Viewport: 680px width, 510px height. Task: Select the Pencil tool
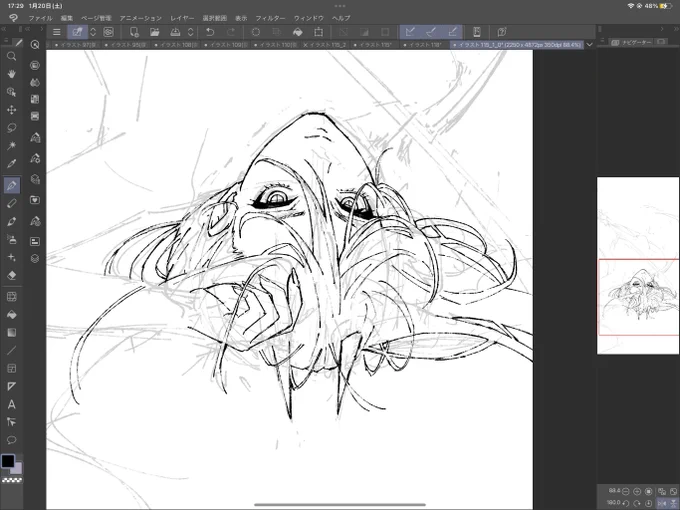tap(12, 203)
